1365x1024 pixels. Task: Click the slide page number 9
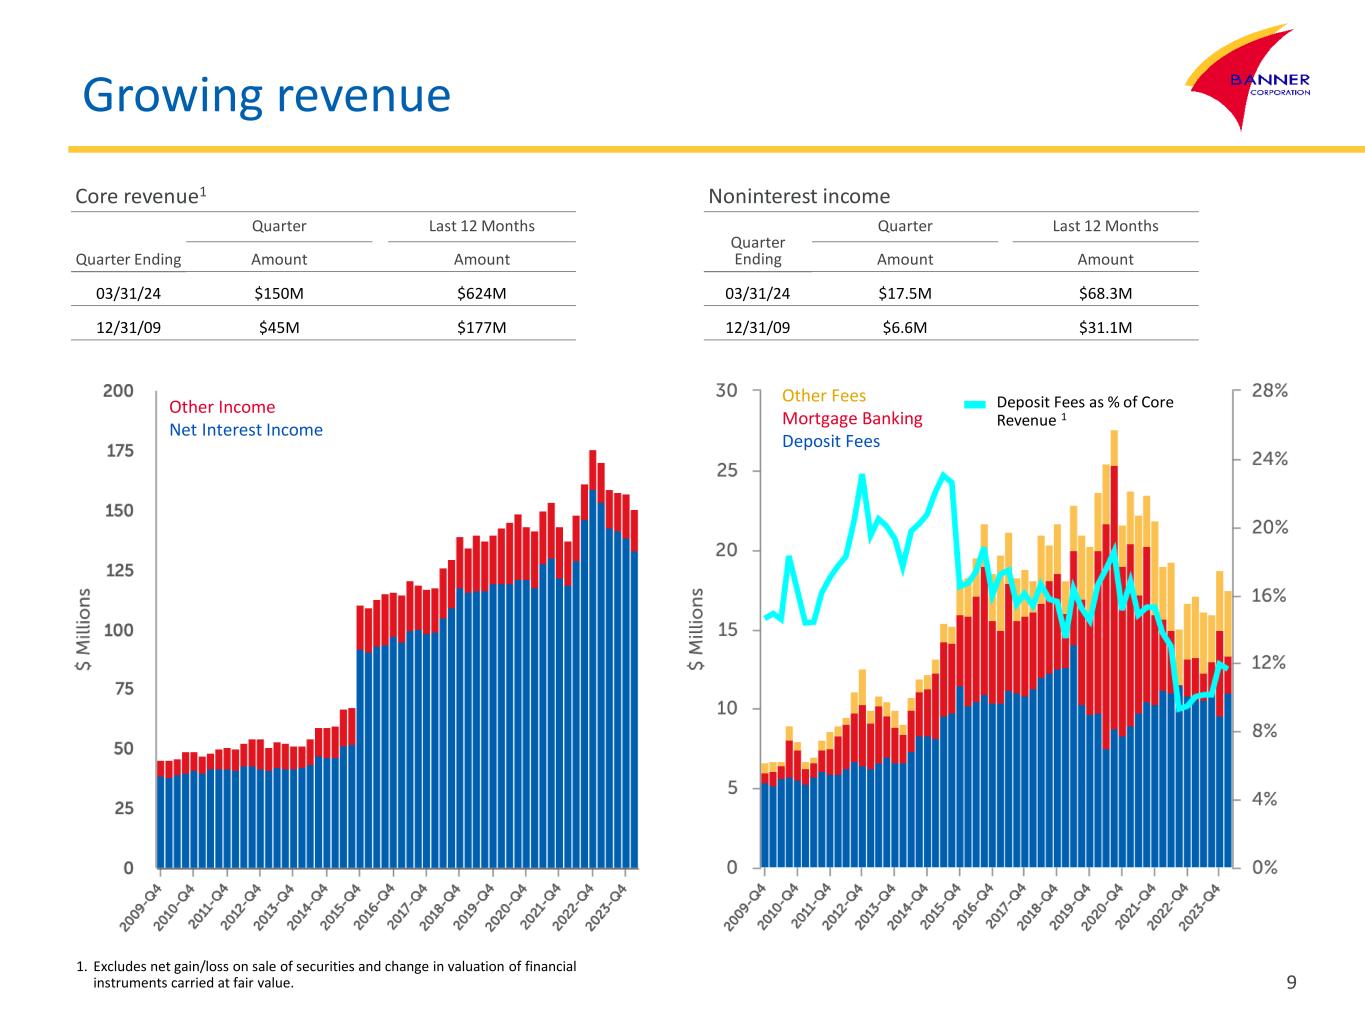1291,982
